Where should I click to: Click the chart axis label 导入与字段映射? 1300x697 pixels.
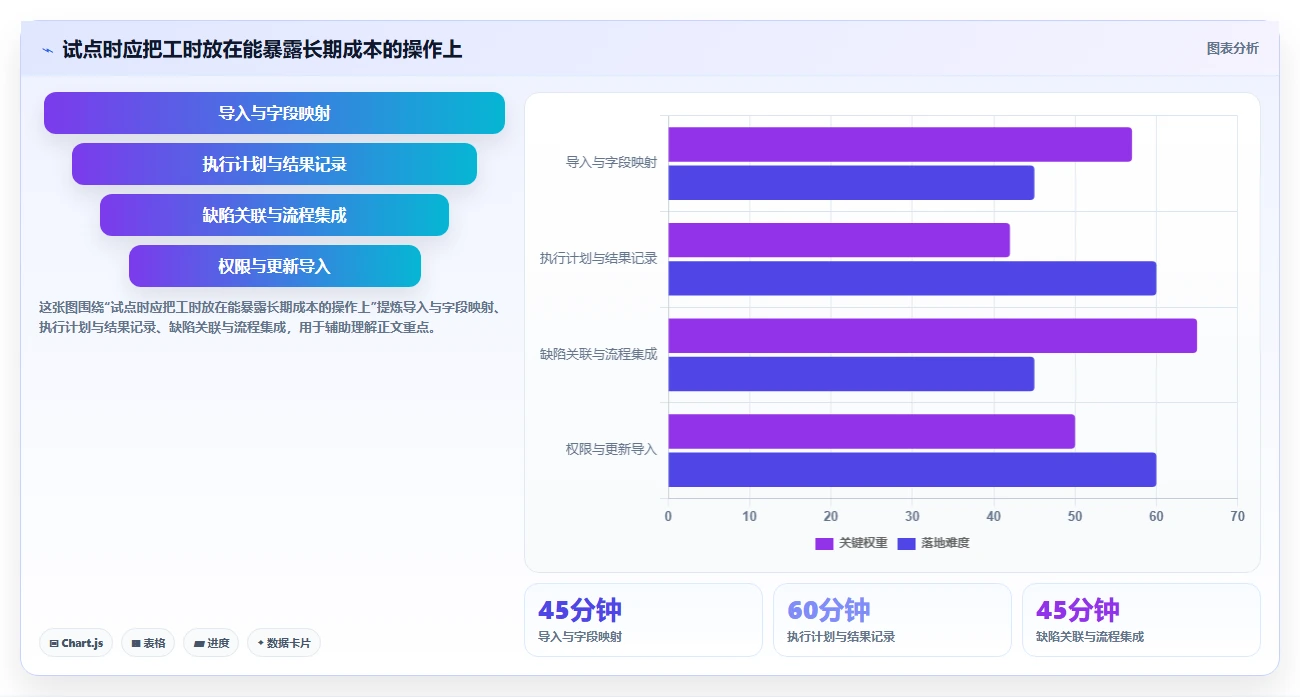[611, 162]
